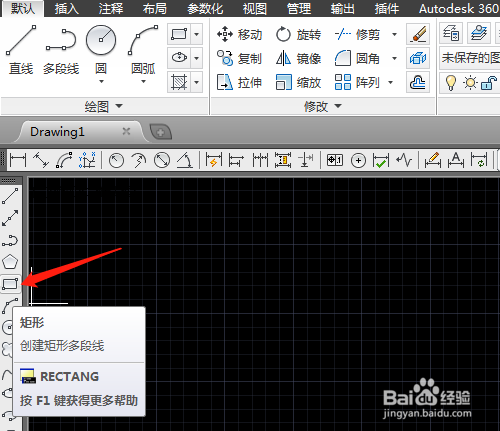Expand the Circle (圆) options arrow

[101, 81]
